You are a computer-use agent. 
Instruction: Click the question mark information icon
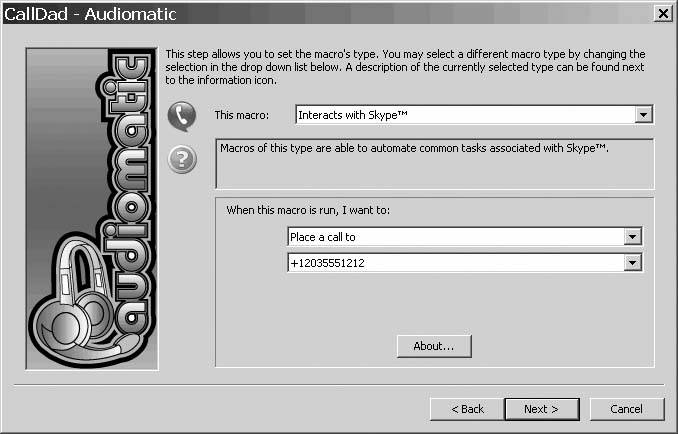tap(181, 159)
